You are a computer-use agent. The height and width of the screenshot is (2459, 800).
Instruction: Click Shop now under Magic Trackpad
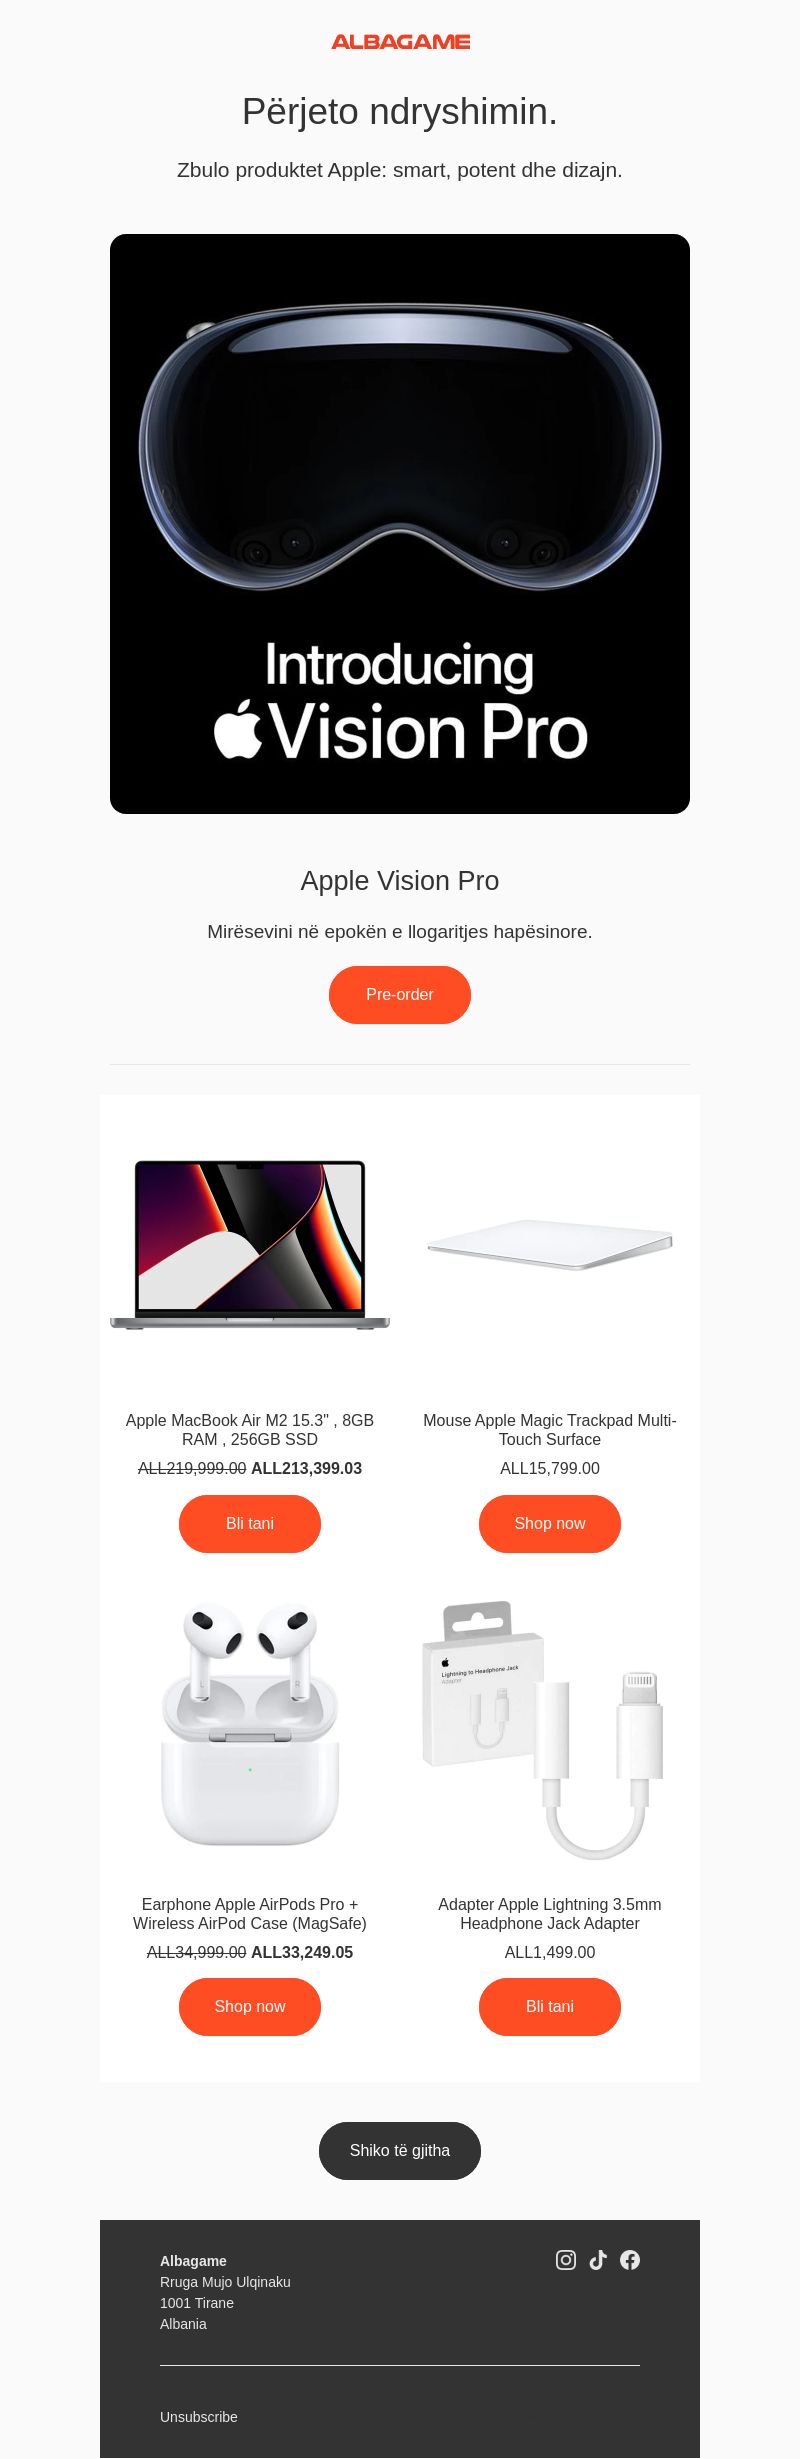click(x=550, y=1524)
